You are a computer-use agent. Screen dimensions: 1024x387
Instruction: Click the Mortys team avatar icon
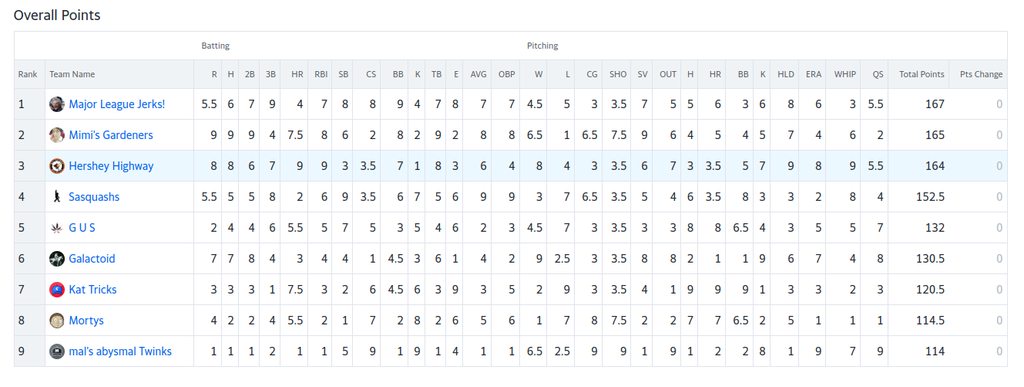(x=57, y=320)
